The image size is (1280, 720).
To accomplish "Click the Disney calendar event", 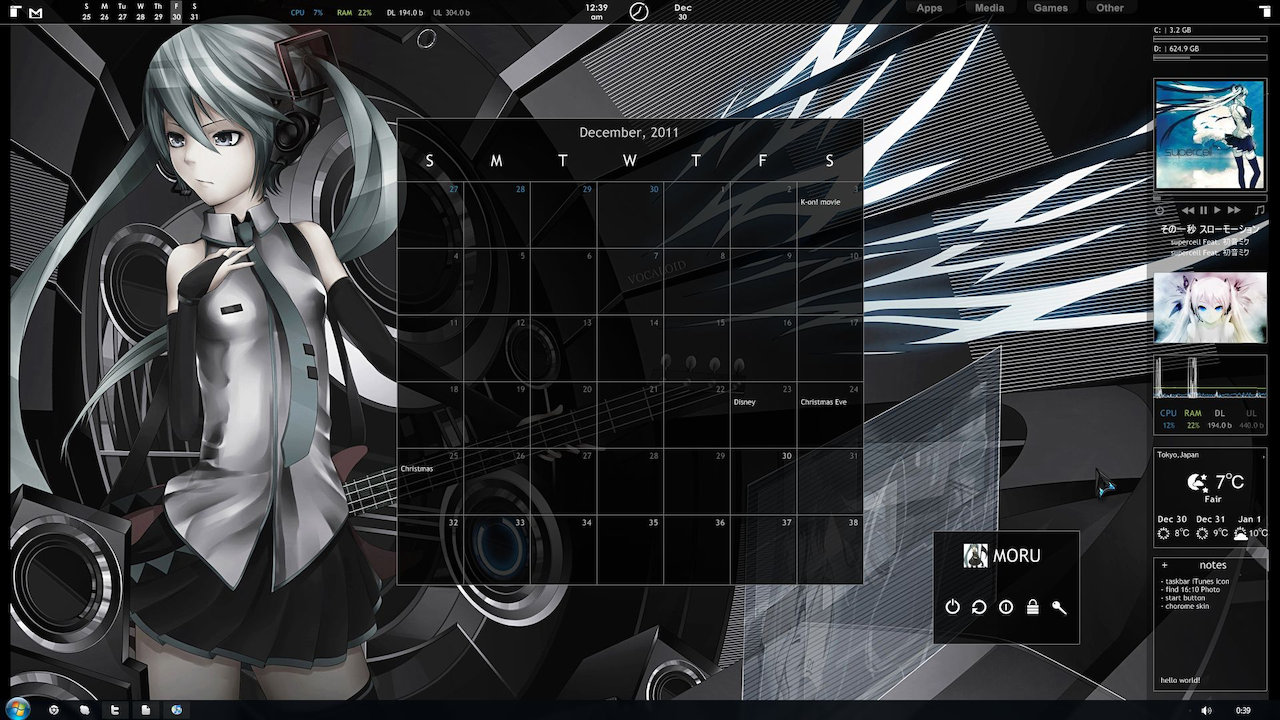I will pyautogui.click(x=744, y=402).
